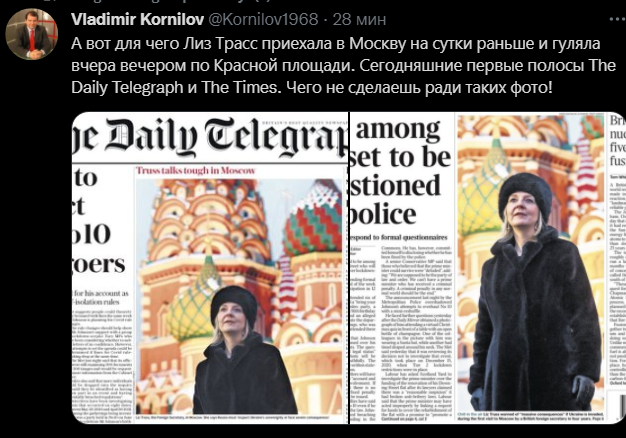Click Vladimir Kornilov's profile avatar
626x438 pixels.
tap(31, 34)
